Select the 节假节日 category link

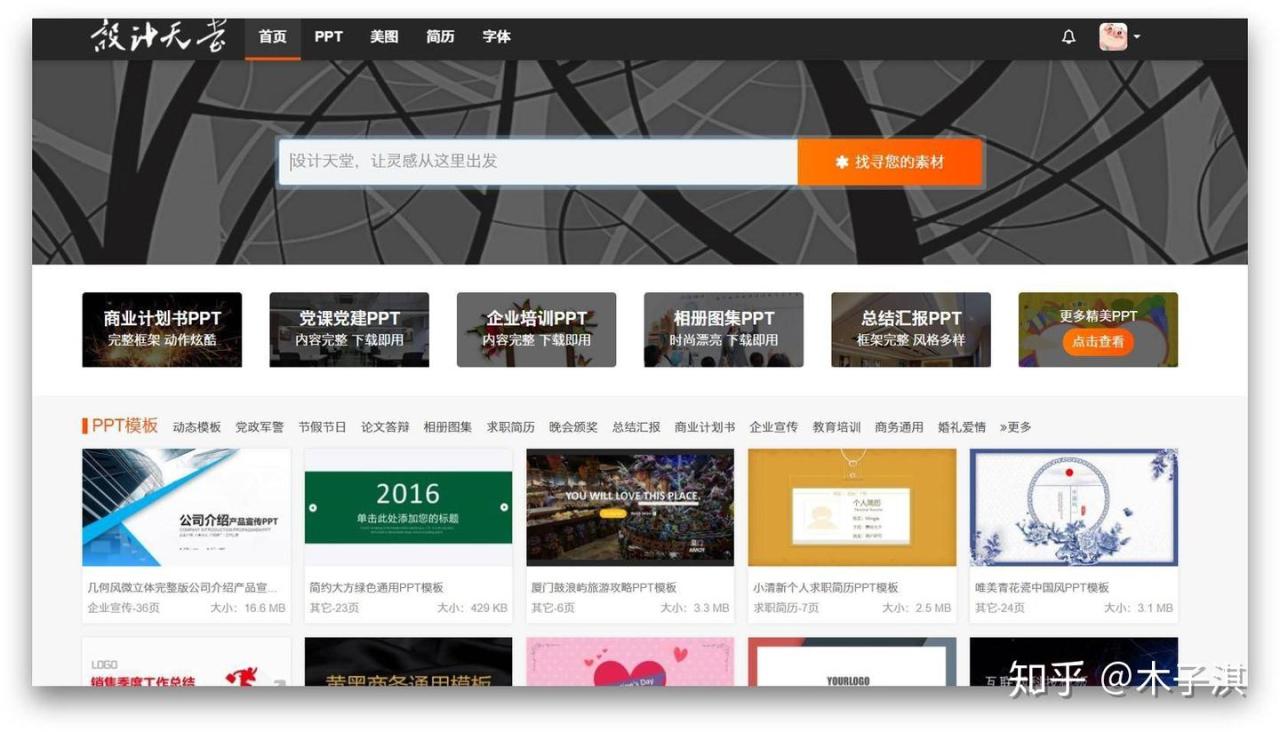(322, 427)
